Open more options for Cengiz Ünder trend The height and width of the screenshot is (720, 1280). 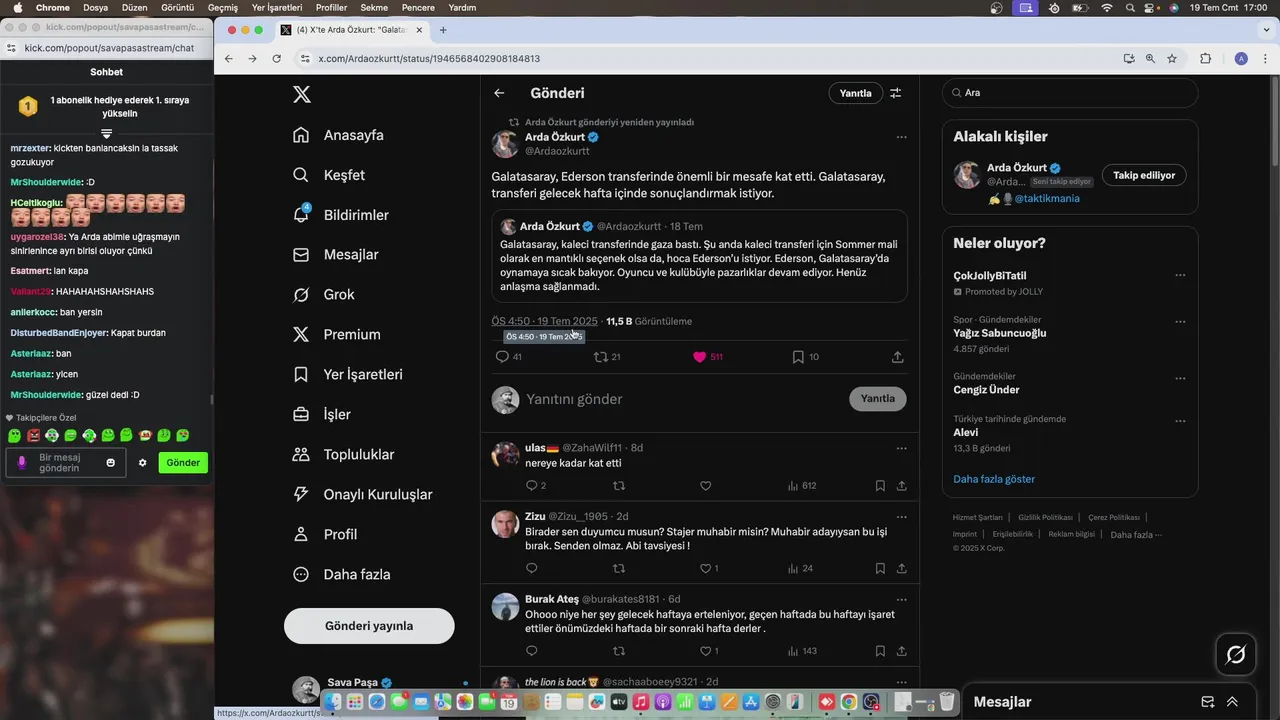(1180, 379)
